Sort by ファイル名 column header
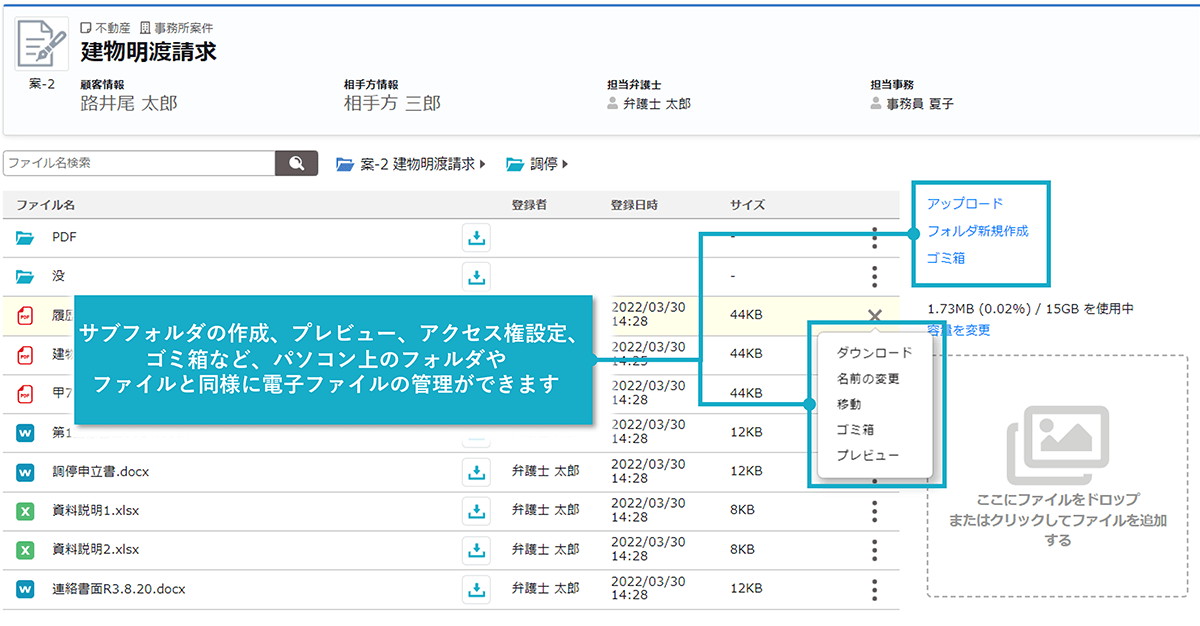Image resolution: width=1200 pixels, height=626 pixels. 45,205
